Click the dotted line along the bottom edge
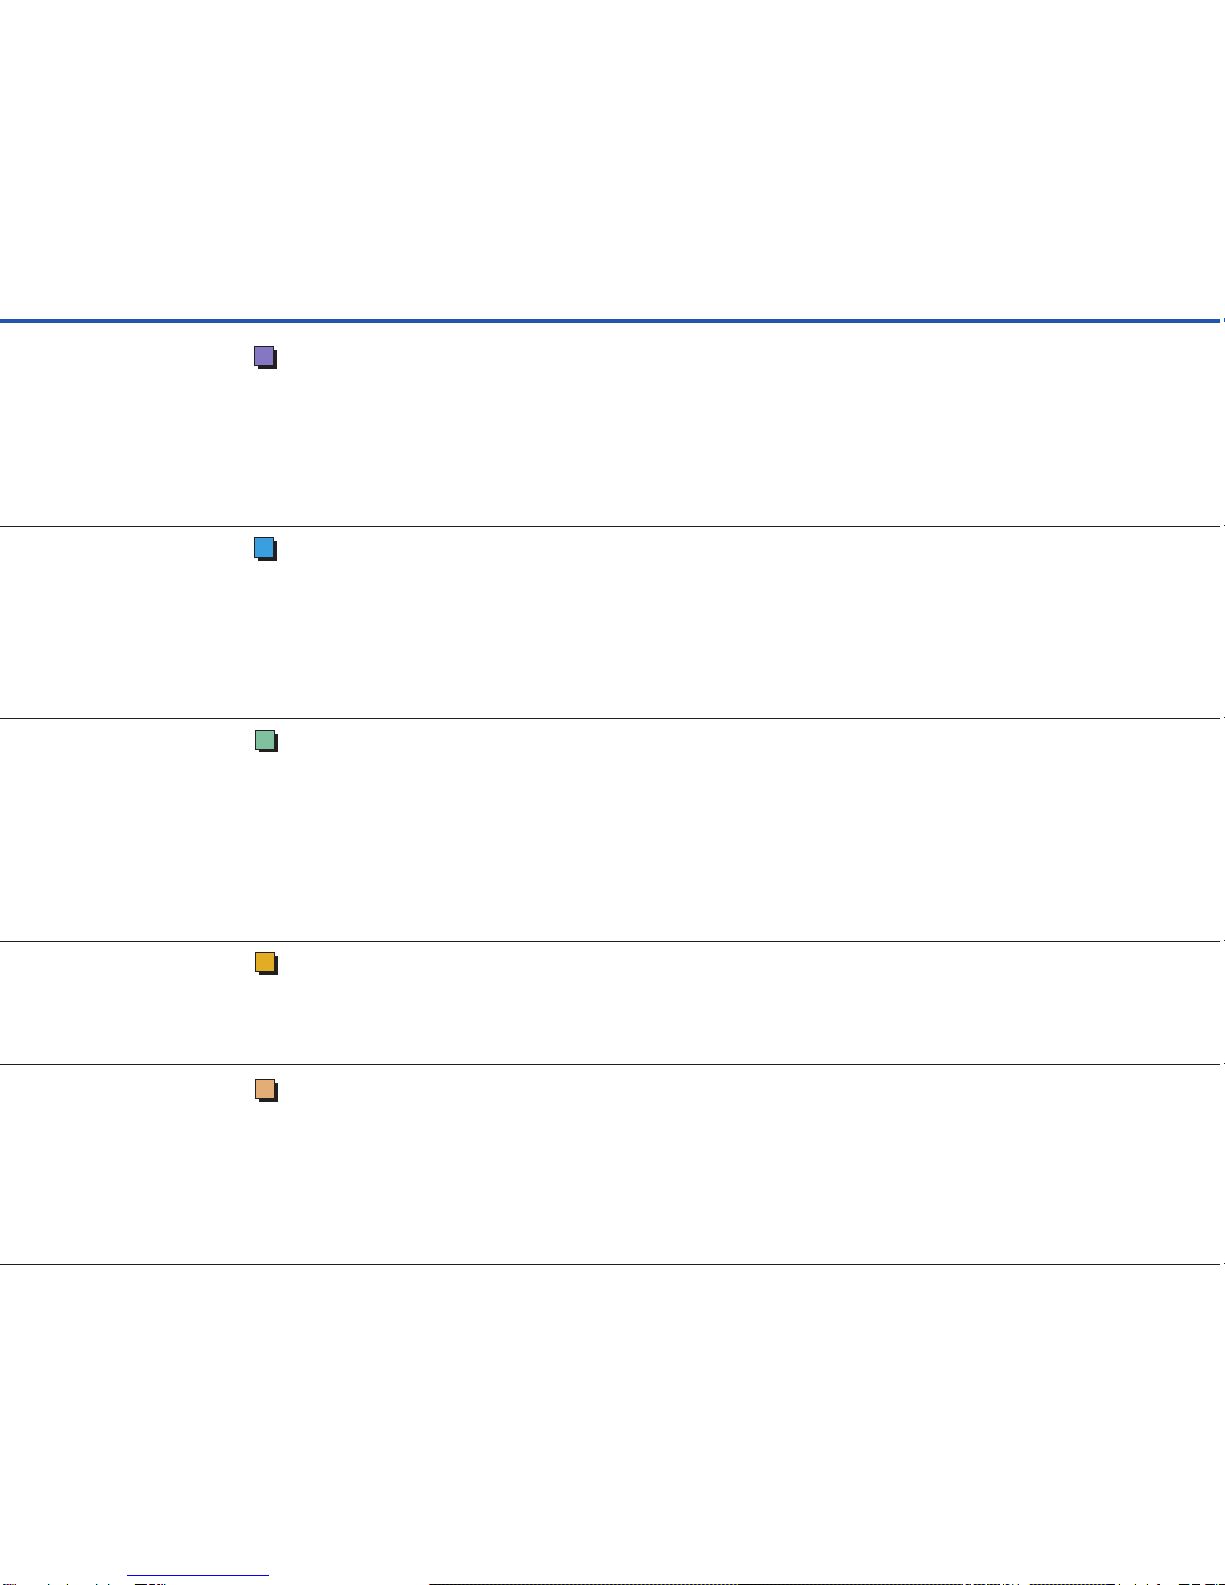 tap(800, 1583)
